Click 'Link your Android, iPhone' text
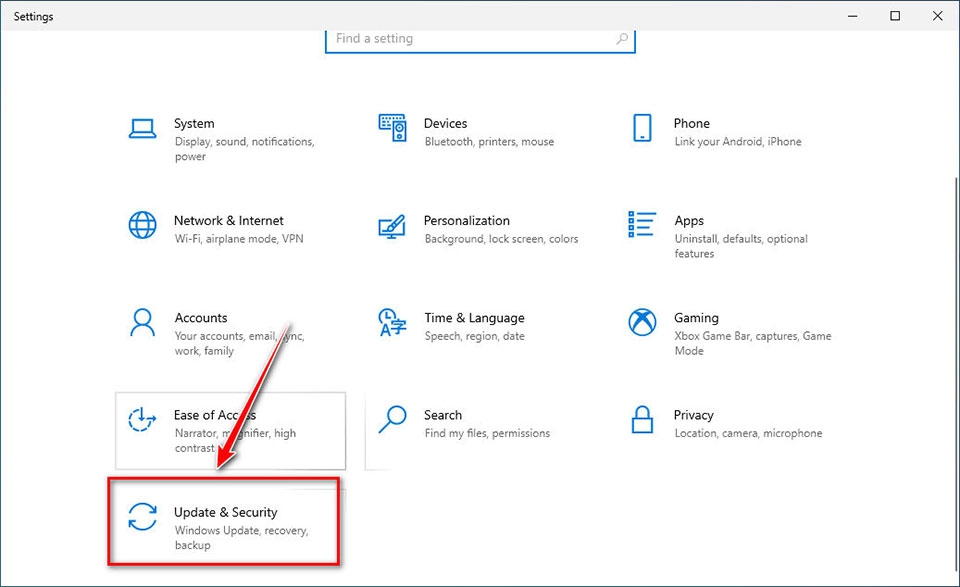Image resolution: width=960 pixels, height=587 pixels. (738, 141)
